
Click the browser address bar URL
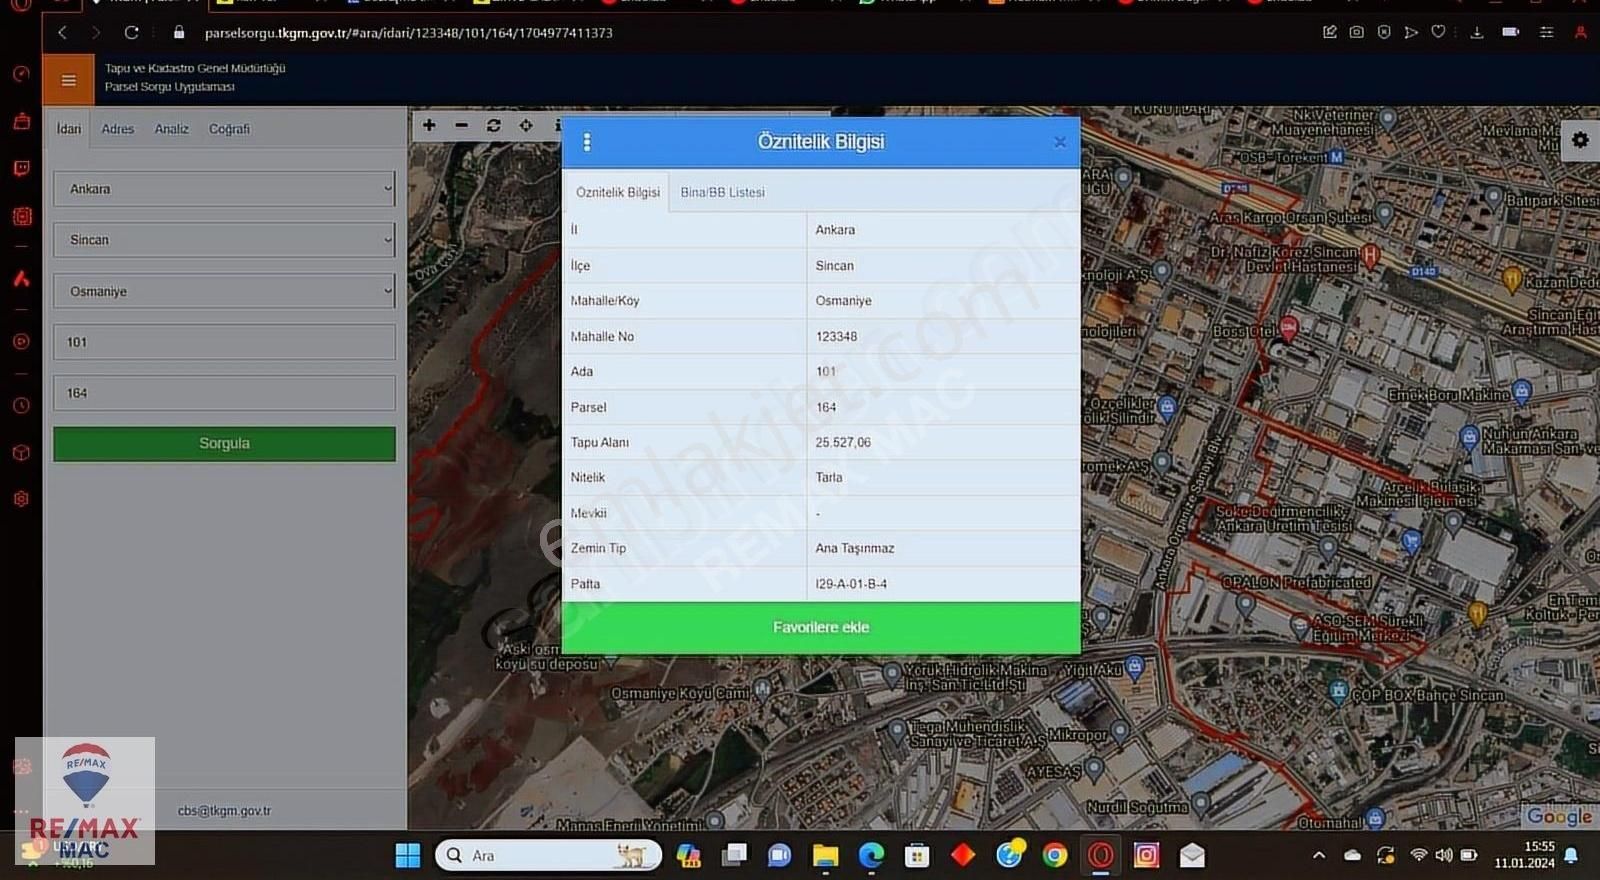coord(408,33)
